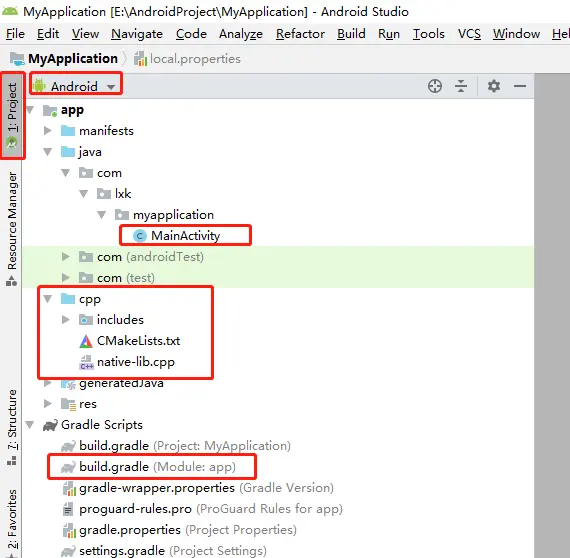This screenshot has height=558, width=570.
Task: Click the proguard-rules.pro file icon
Action: [68, 509]
